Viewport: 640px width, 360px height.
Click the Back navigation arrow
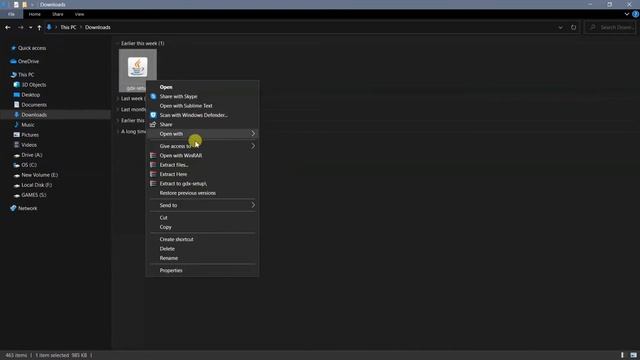click(x=8, y=27)
